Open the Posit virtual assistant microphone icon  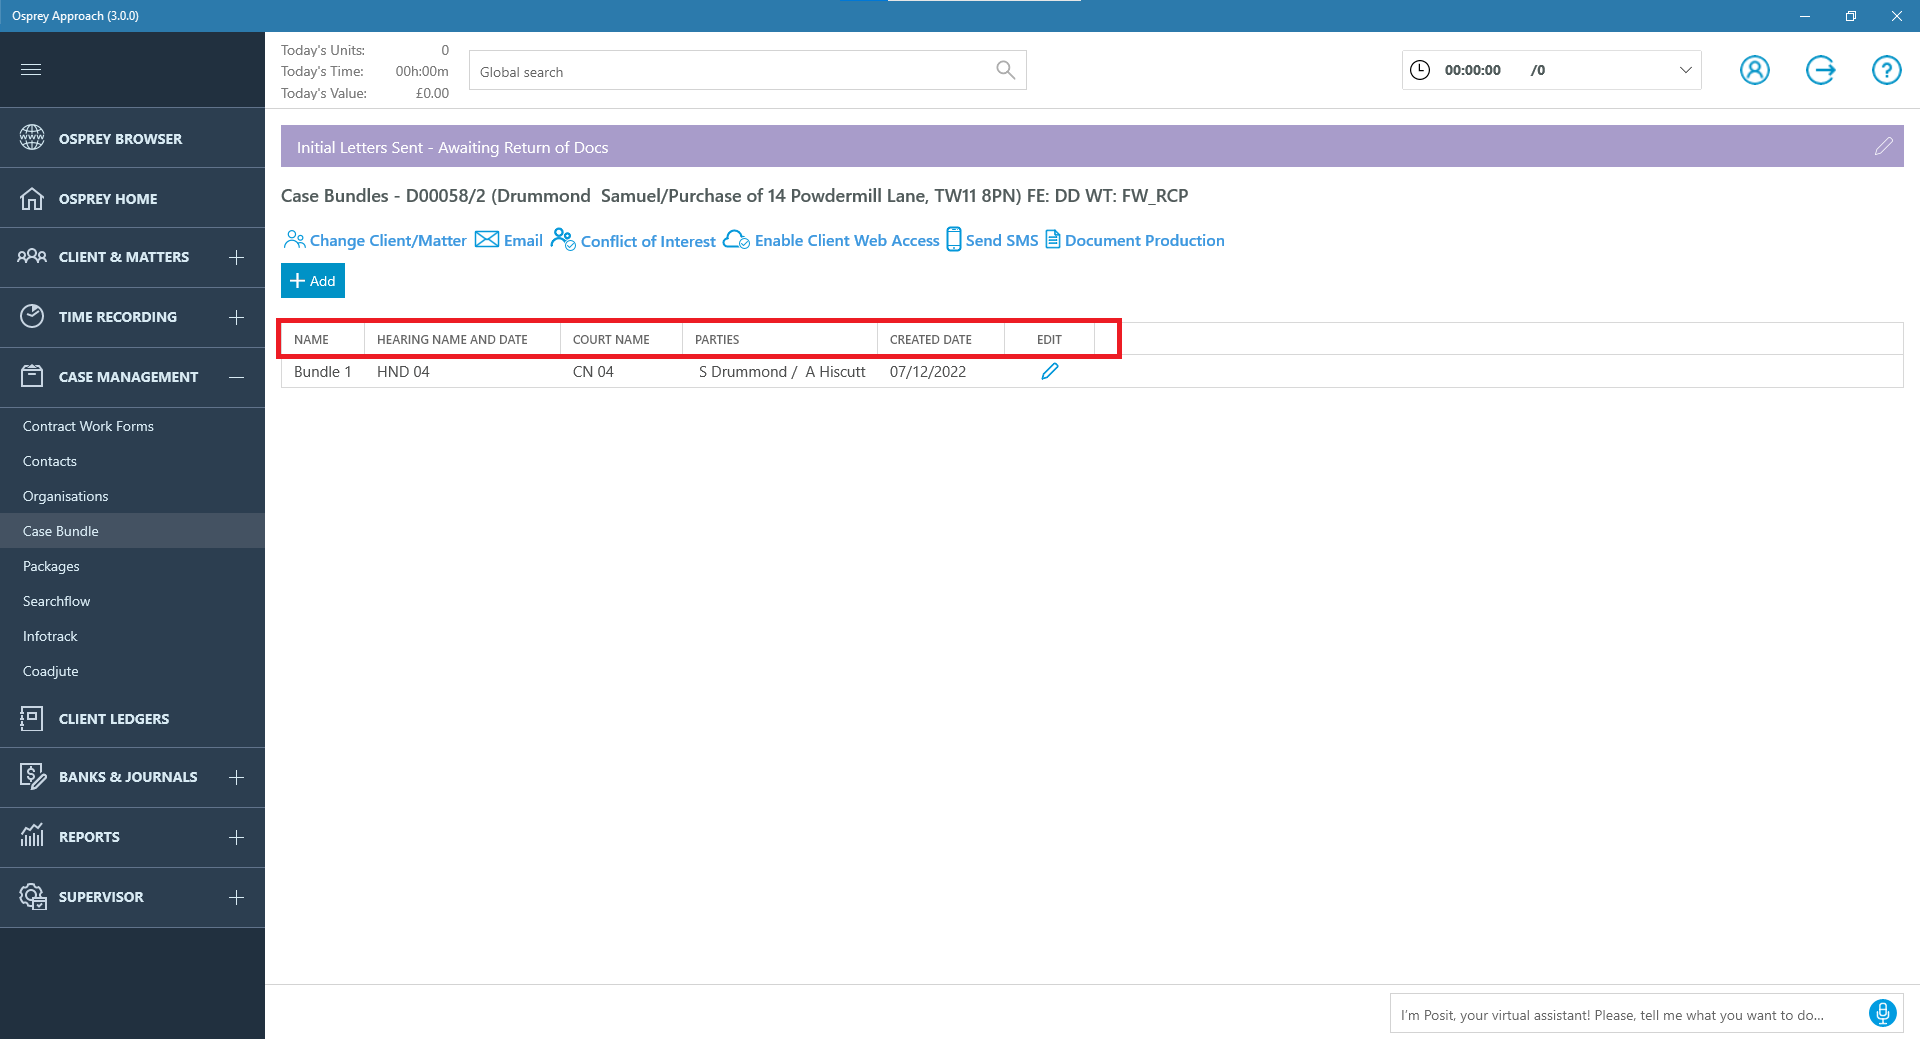click(x=1883, y=1013)
